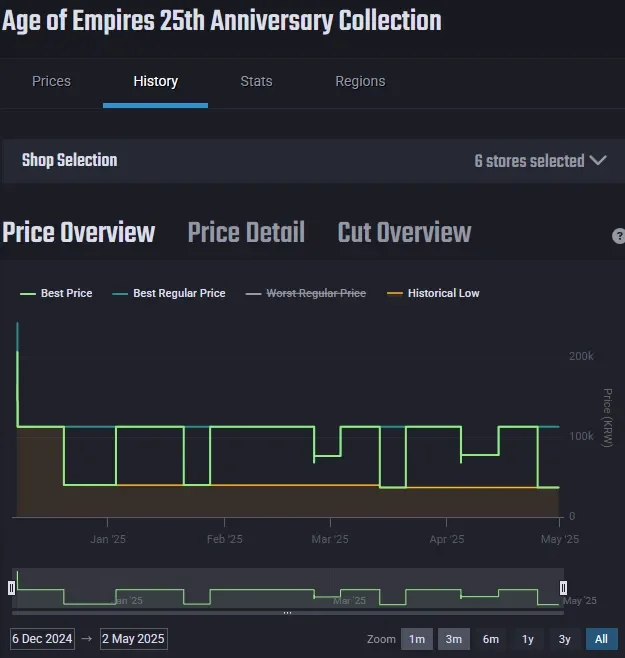
Task: Set zoom to 1m
Action: tap(417, 639)
